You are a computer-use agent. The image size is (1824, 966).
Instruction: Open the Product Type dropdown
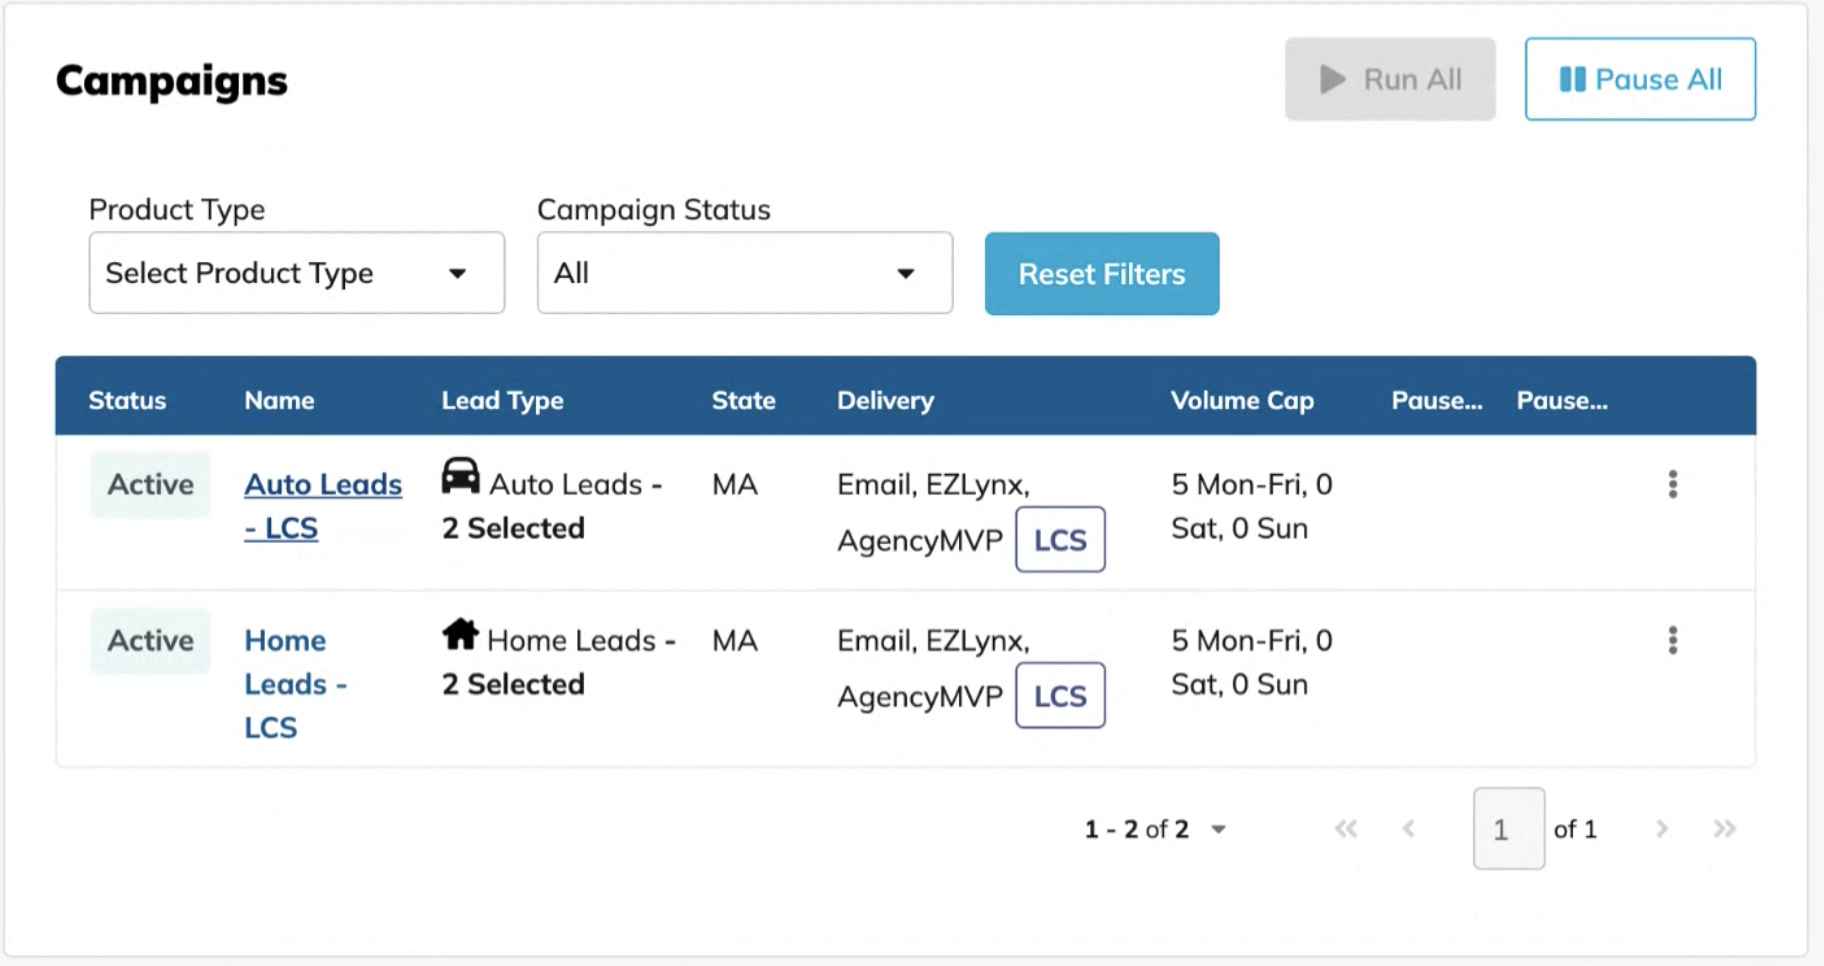pos(296,273)
